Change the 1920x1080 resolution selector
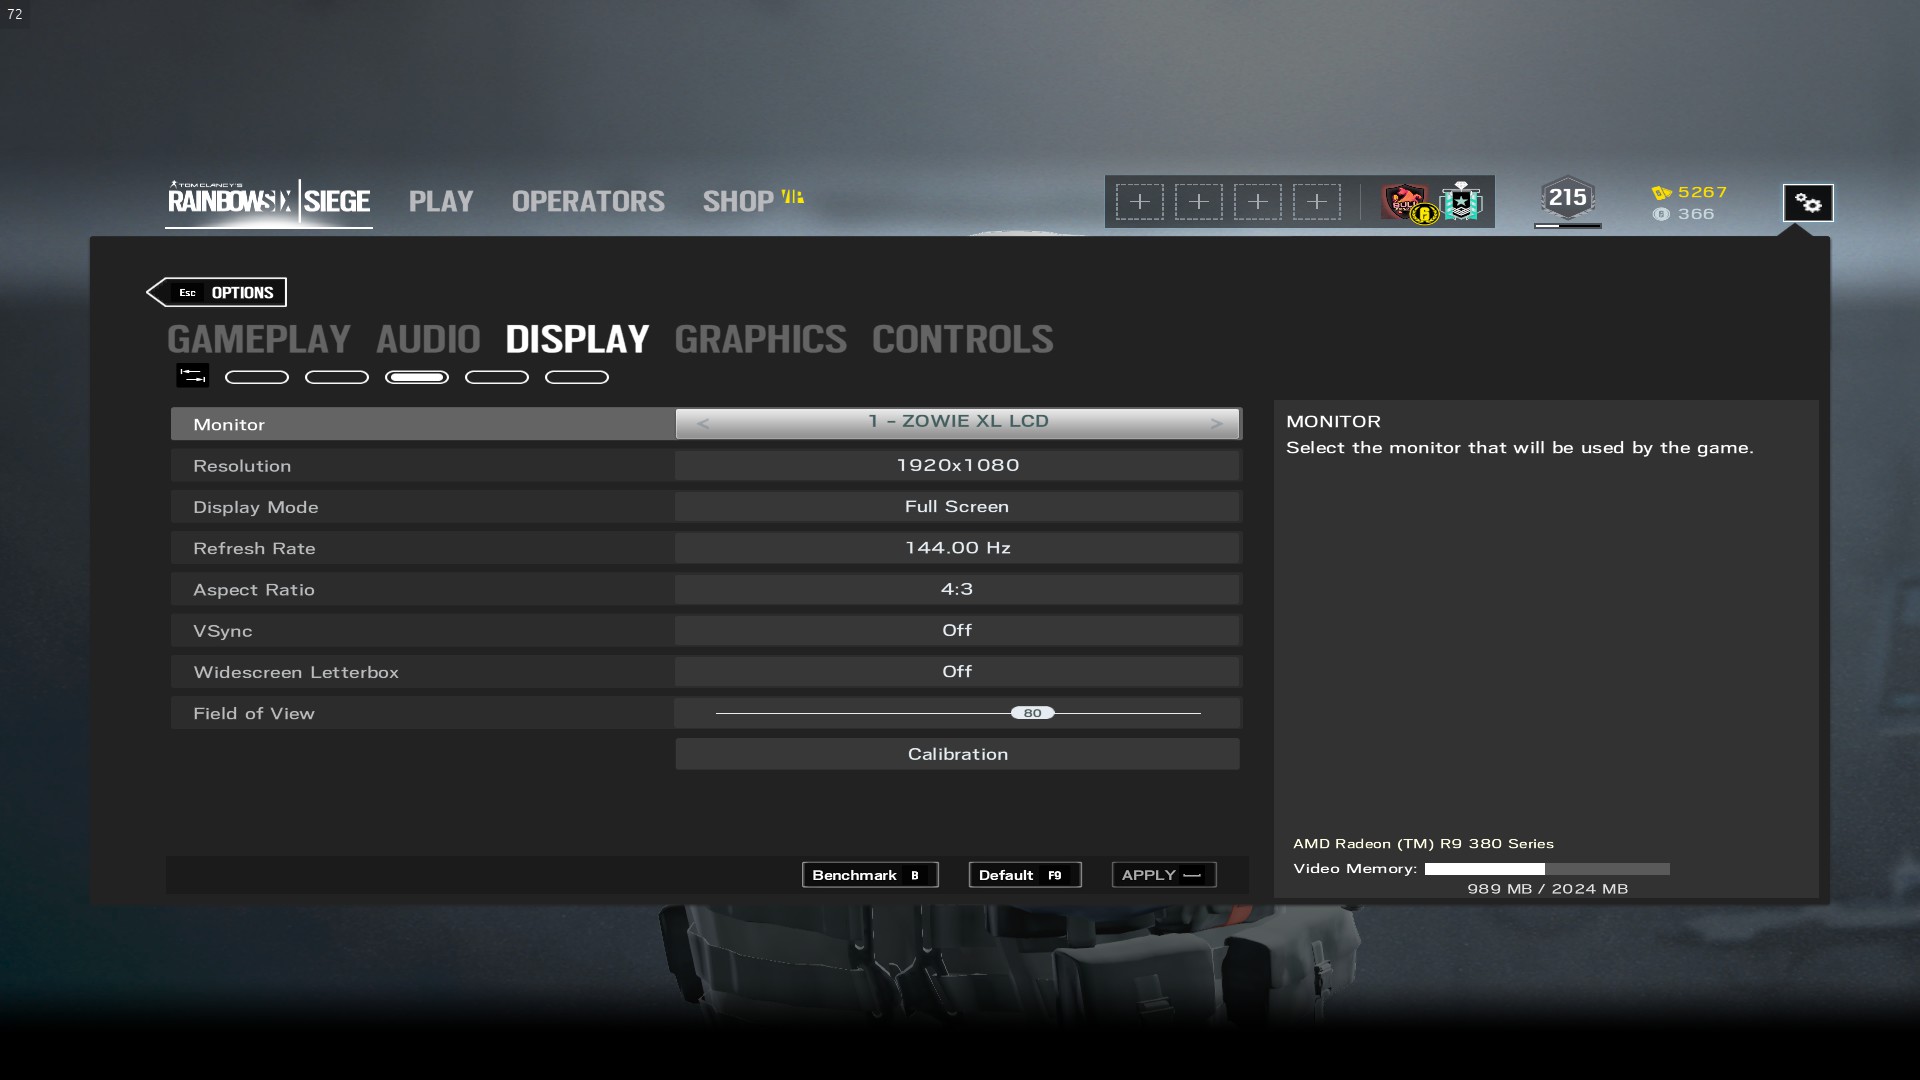The width and height of the screenshot is (1920, 1080). coord(957,465)
